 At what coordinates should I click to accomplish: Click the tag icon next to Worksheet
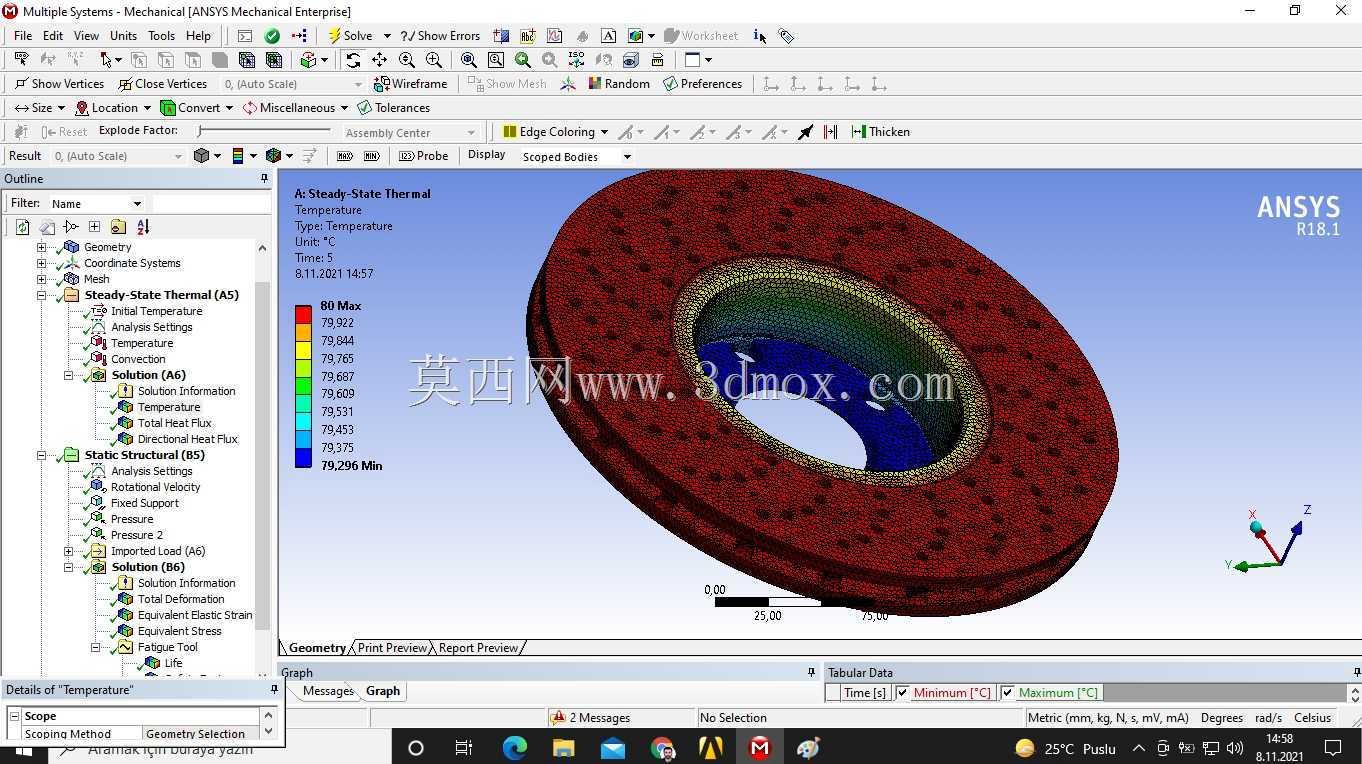pyautogui.click(x=786, y=36)
